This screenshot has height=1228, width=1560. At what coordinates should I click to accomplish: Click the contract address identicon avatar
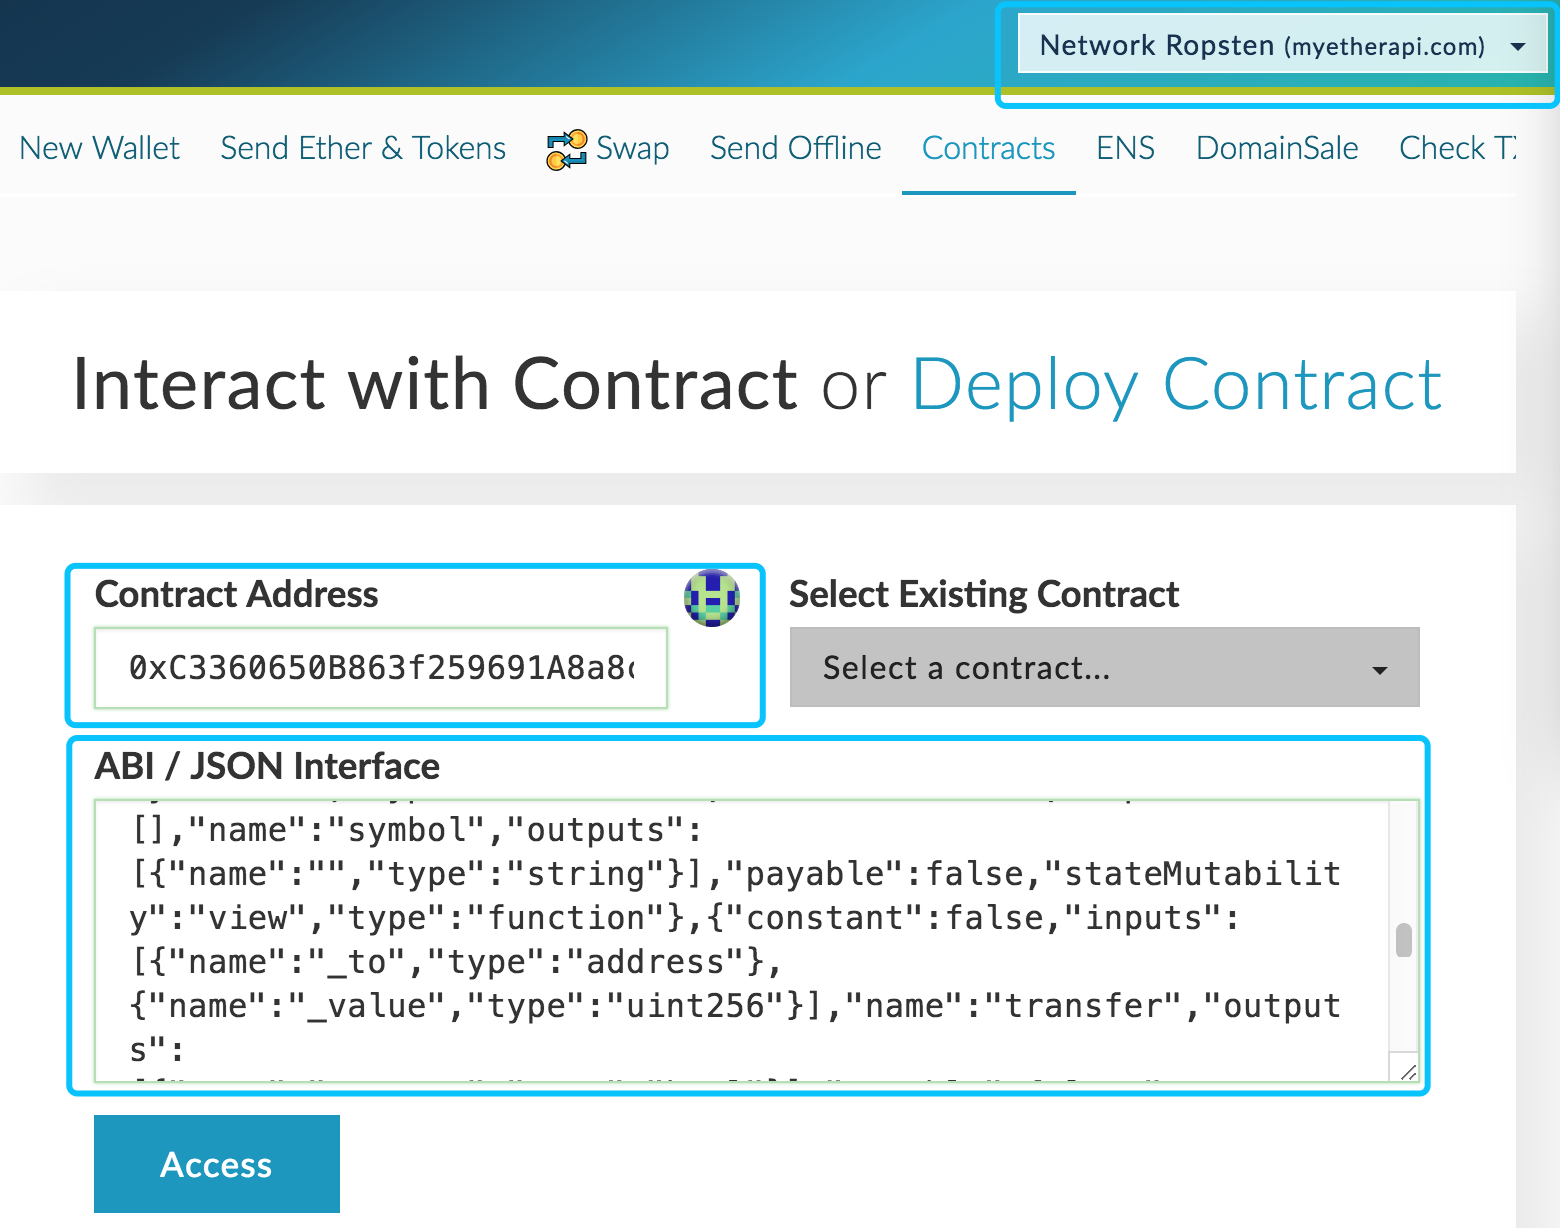click(712, 598)
